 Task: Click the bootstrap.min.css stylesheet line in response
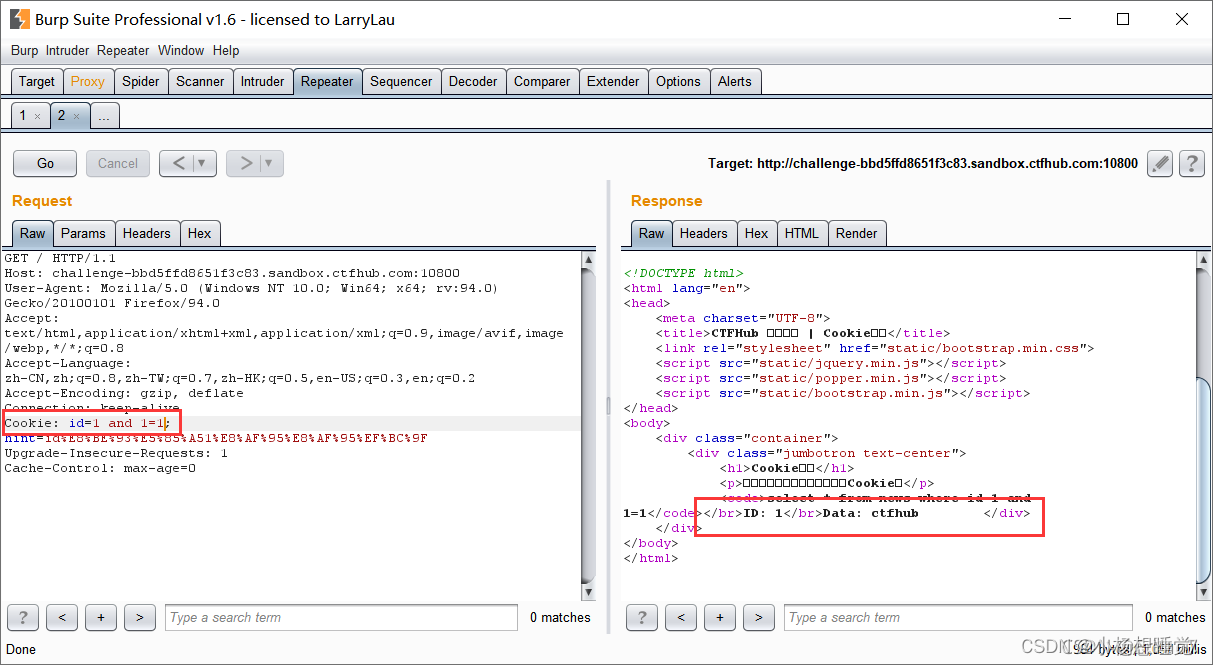[x=875, y=348]
